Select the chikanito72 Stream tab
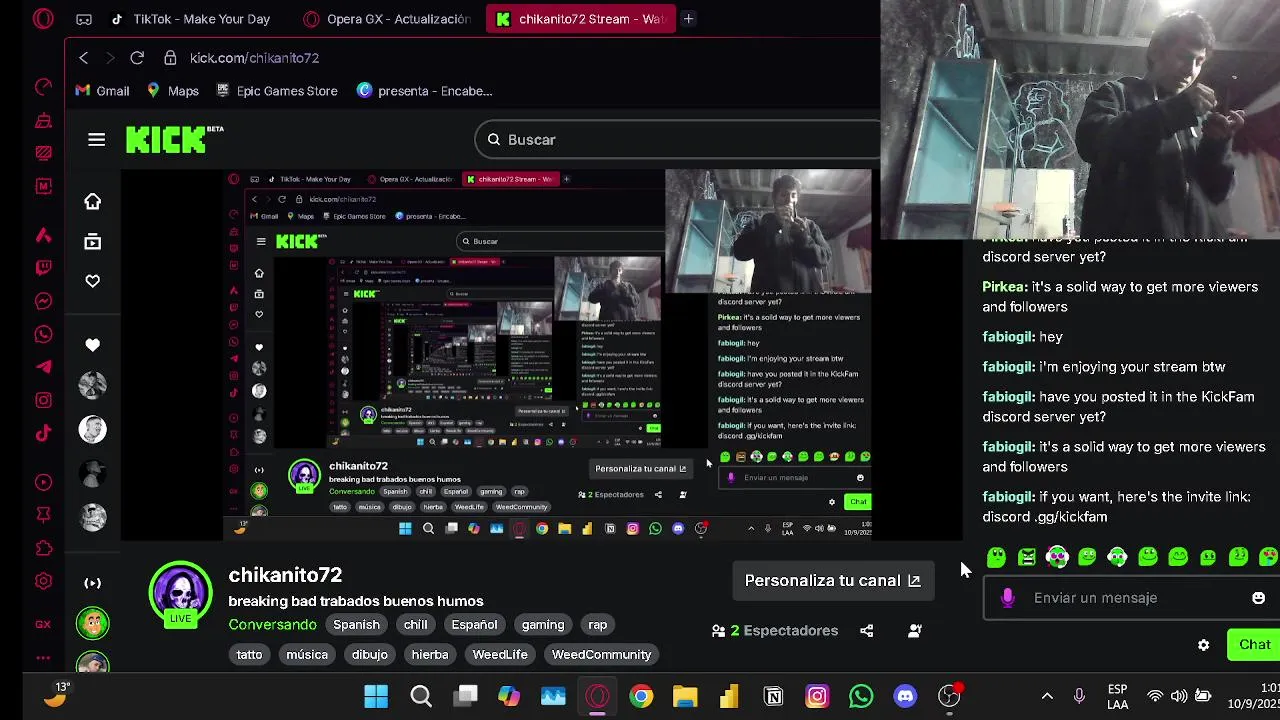The image size is (1280, 720). 580,19
